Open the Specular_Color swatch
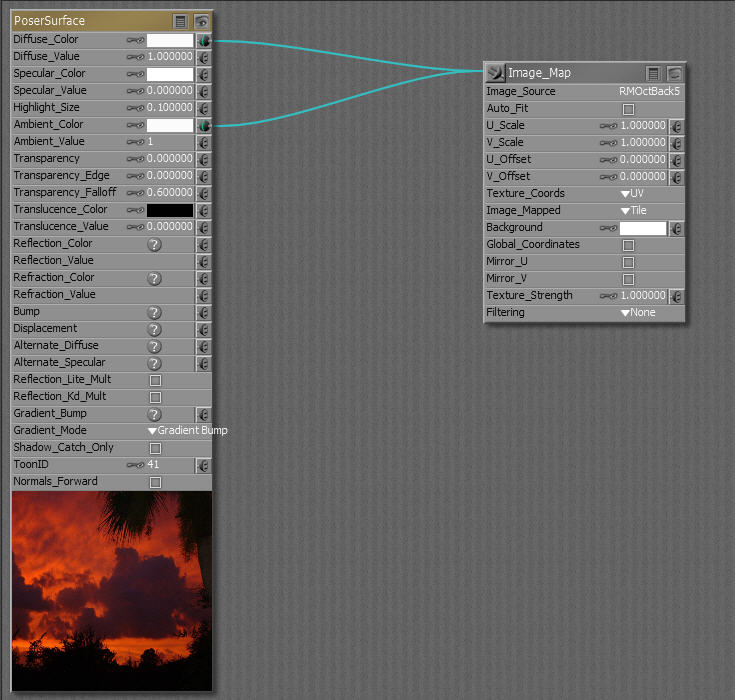The width and height of the screenshot is (735, 700). [x=170, y=75]
